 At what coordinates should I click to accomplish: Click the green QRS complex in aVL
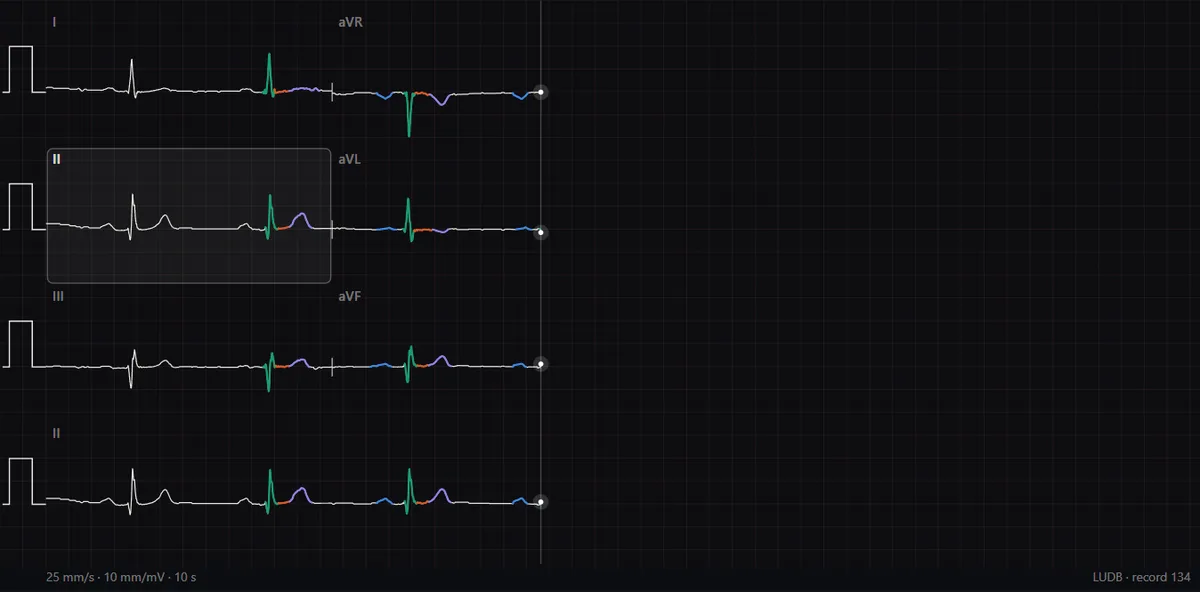[x=408, y=218]
